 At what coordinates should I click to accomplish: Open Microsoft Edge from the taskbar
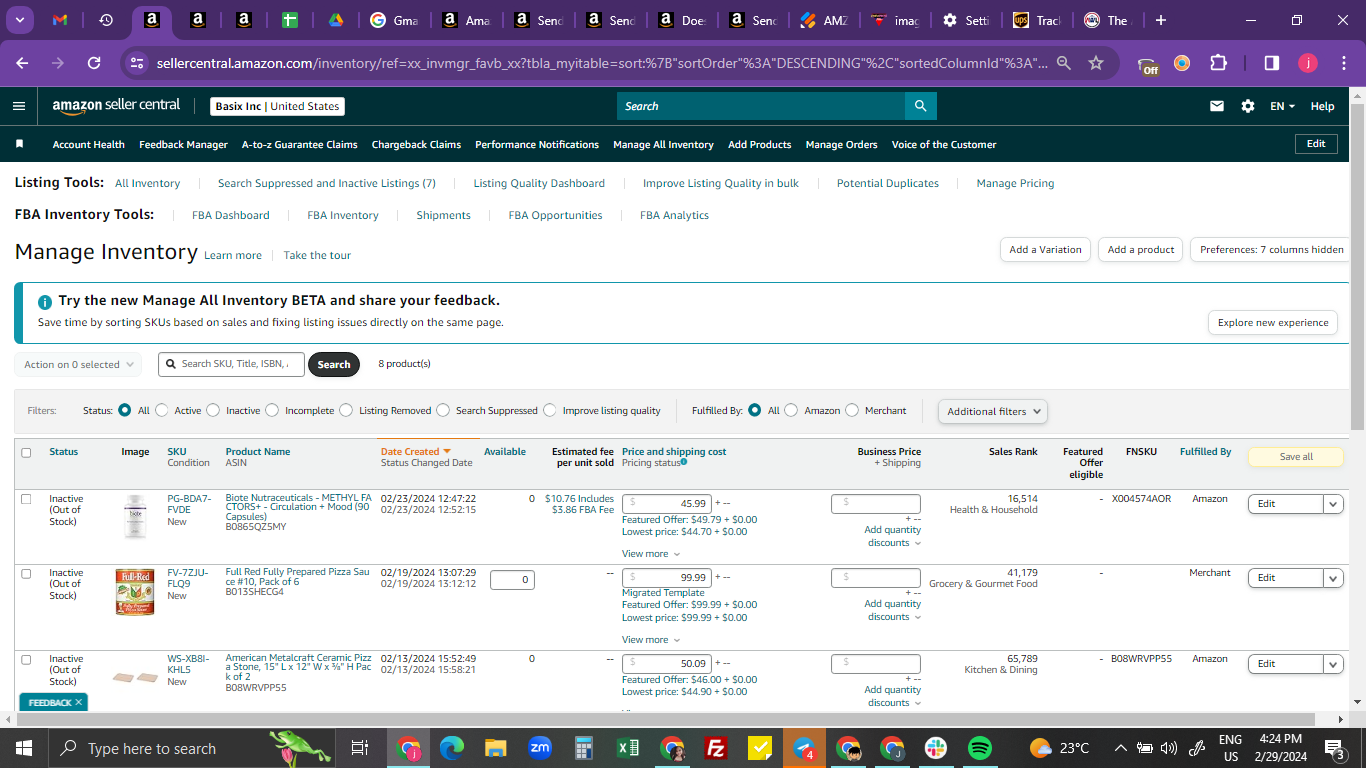[x=452, y=748]
